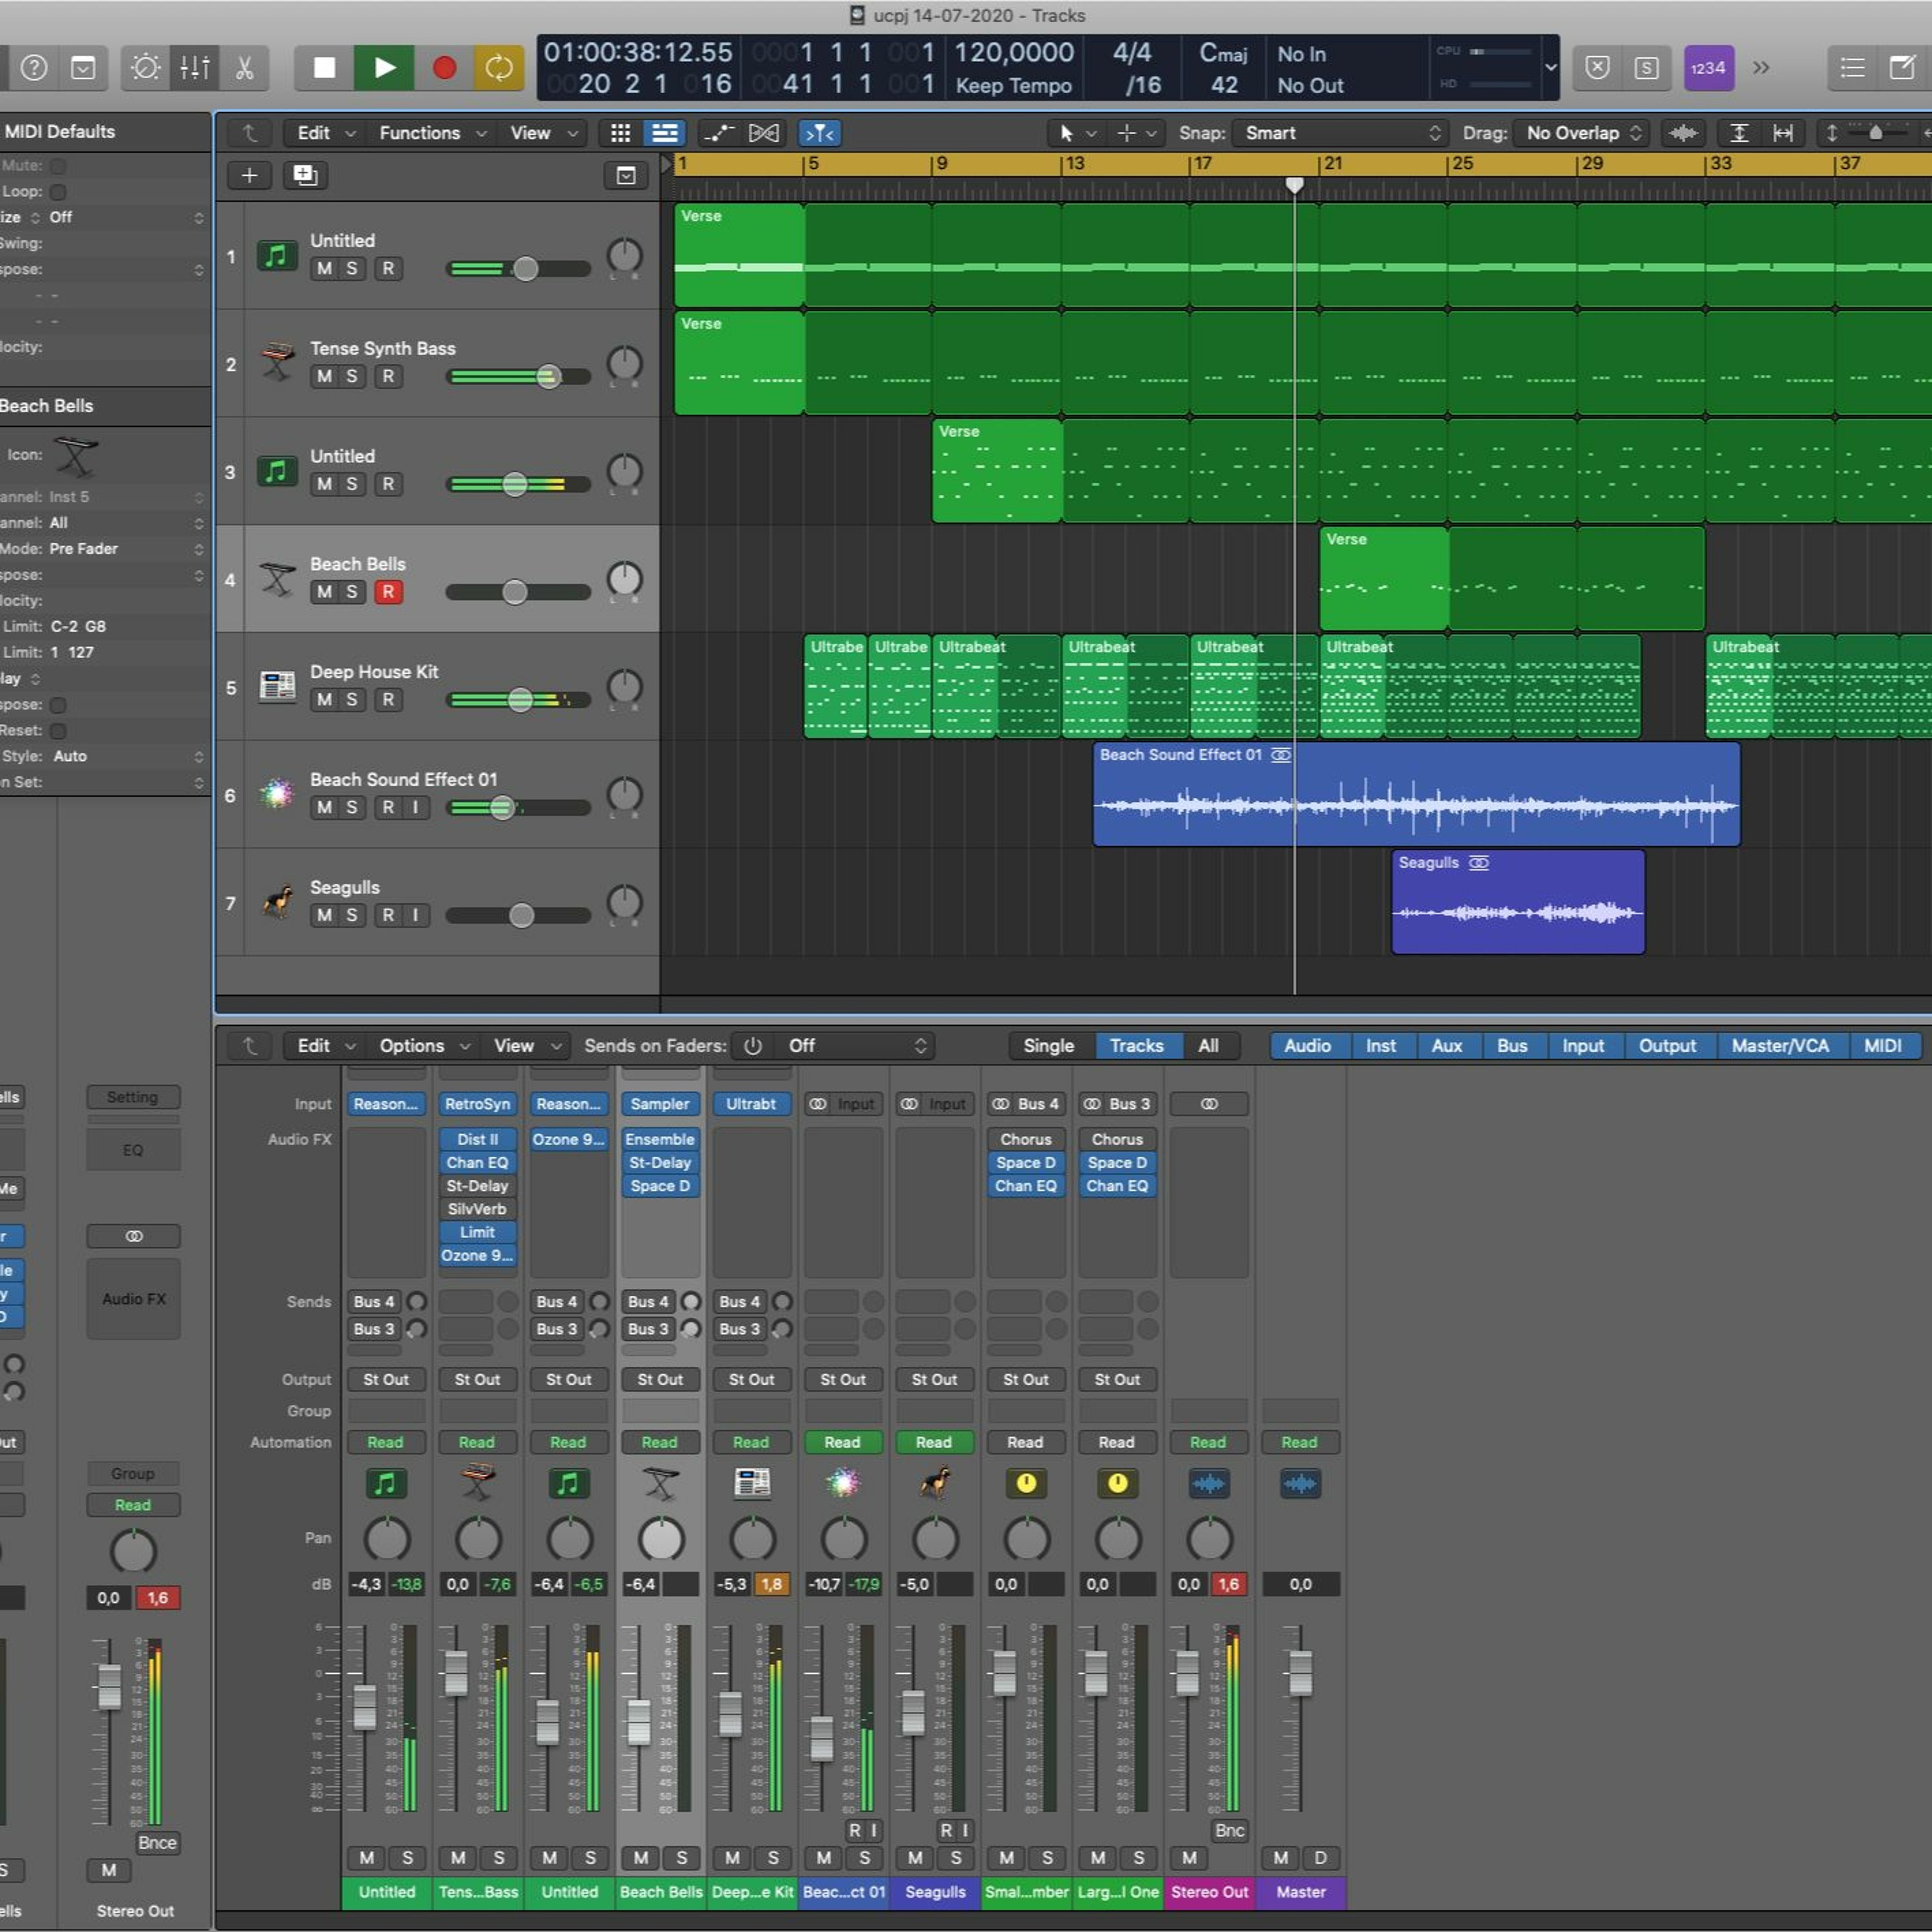The height and width of the screenshot is (1932, 1932).
Task: Disable record on Beach Bells track
Action: coord(388,592)
